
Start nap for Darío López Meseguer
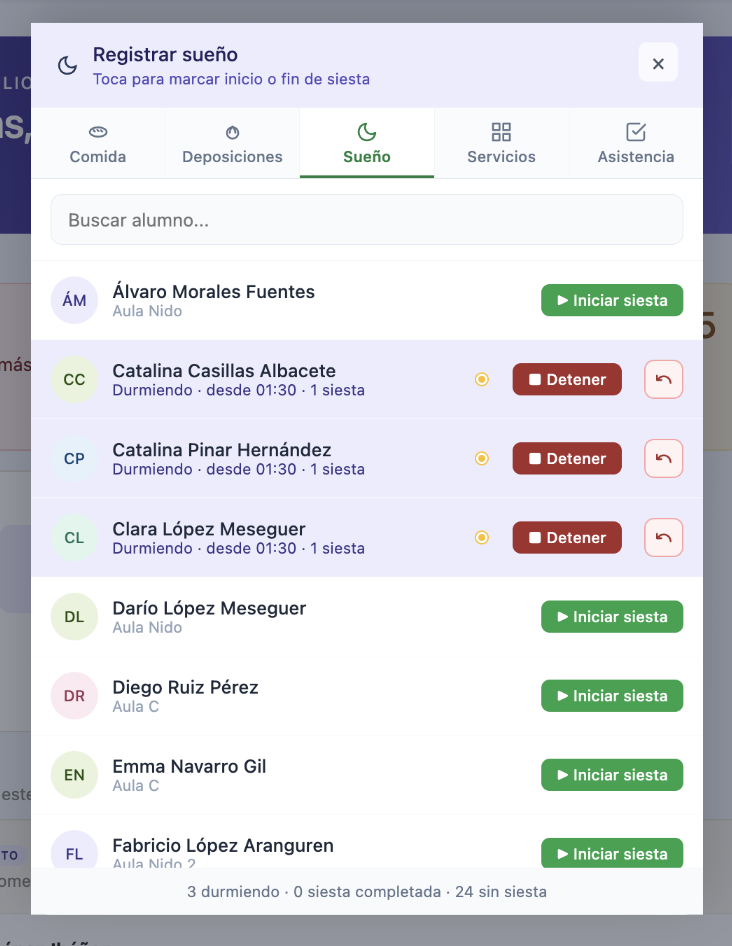click(612, 617)
